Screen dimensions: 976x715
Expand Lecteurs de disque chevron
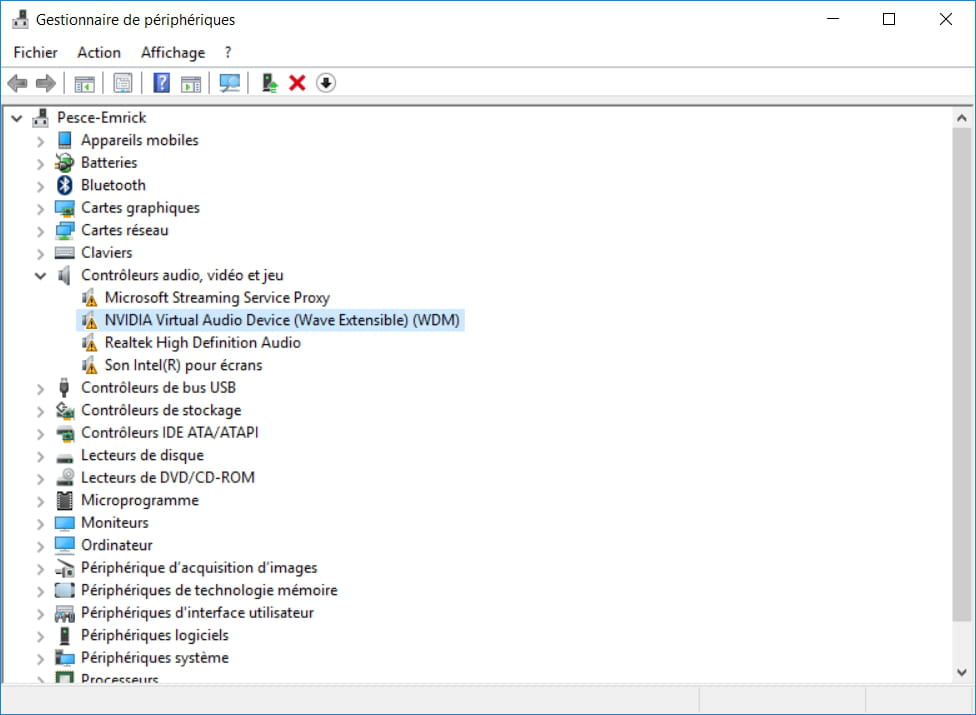pyautogui.click(x=40, y=456)
